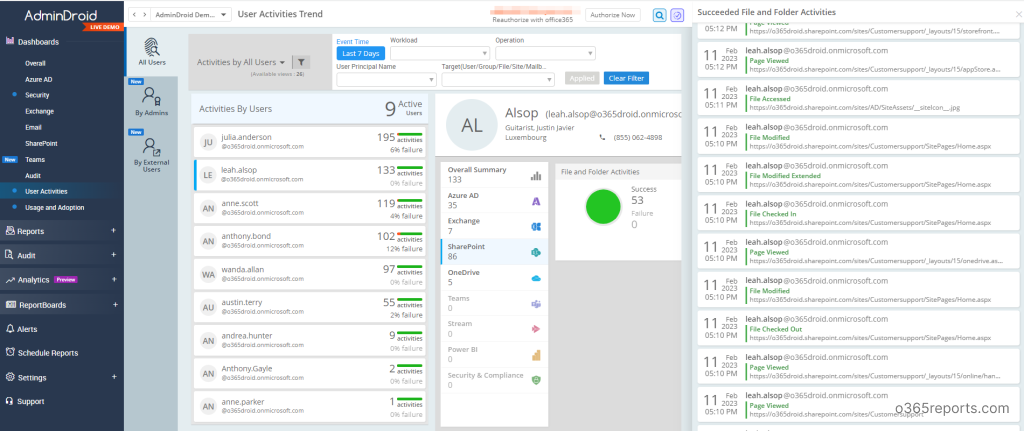Click the OneDrive cloud icon
The width and height of the screenshot is (1024, 431).
point(536,278)
